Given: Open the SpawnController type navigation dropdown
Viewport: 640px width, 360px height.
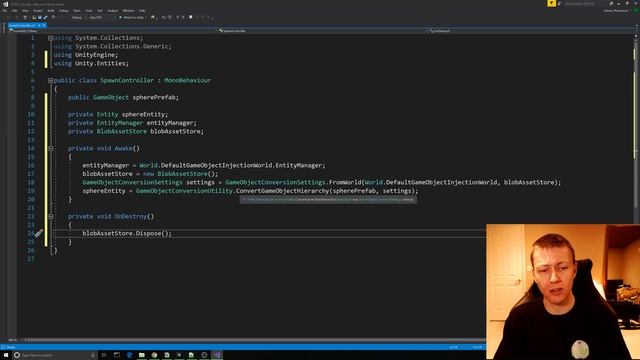Looking at the screenshot, I should point(321,31).
